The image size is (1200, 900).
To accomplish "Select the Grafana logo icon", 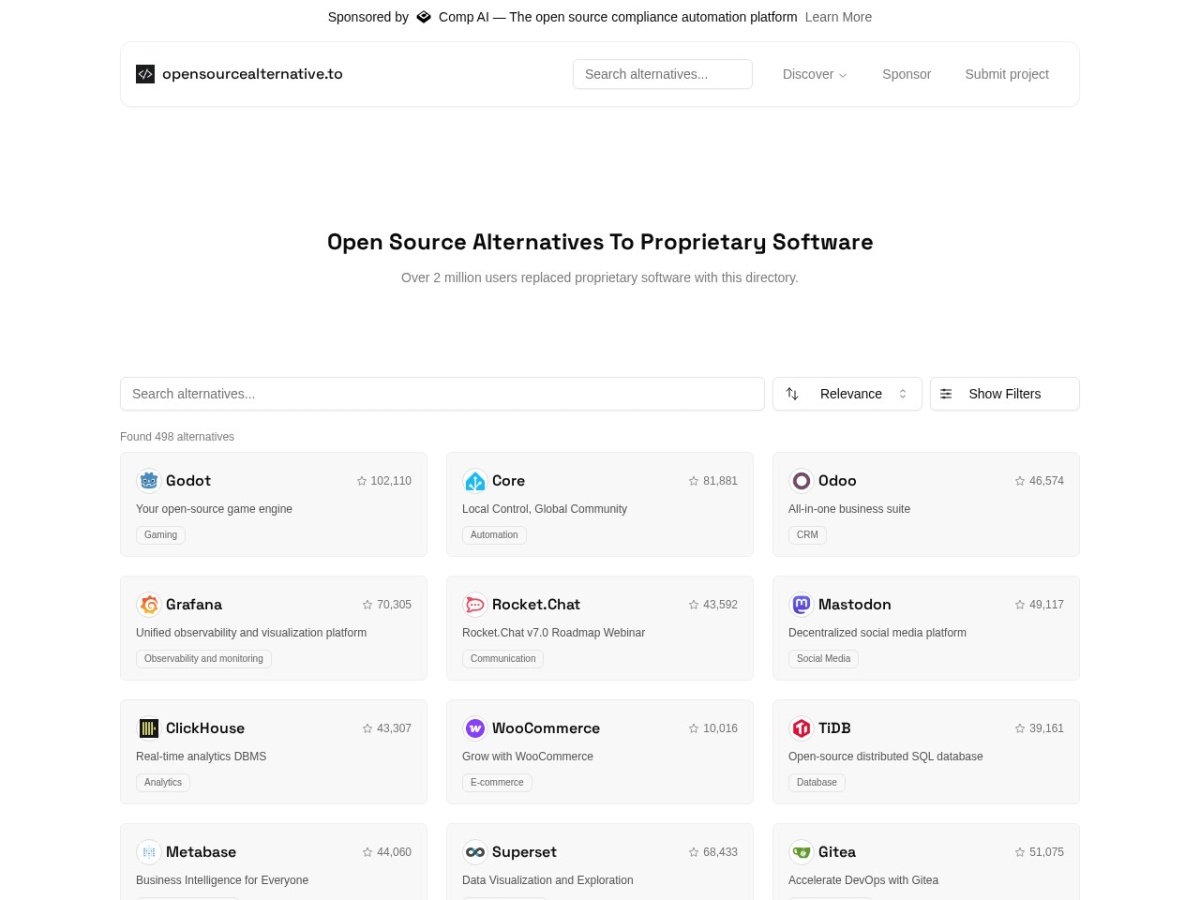I will click(x=148, y=604).
